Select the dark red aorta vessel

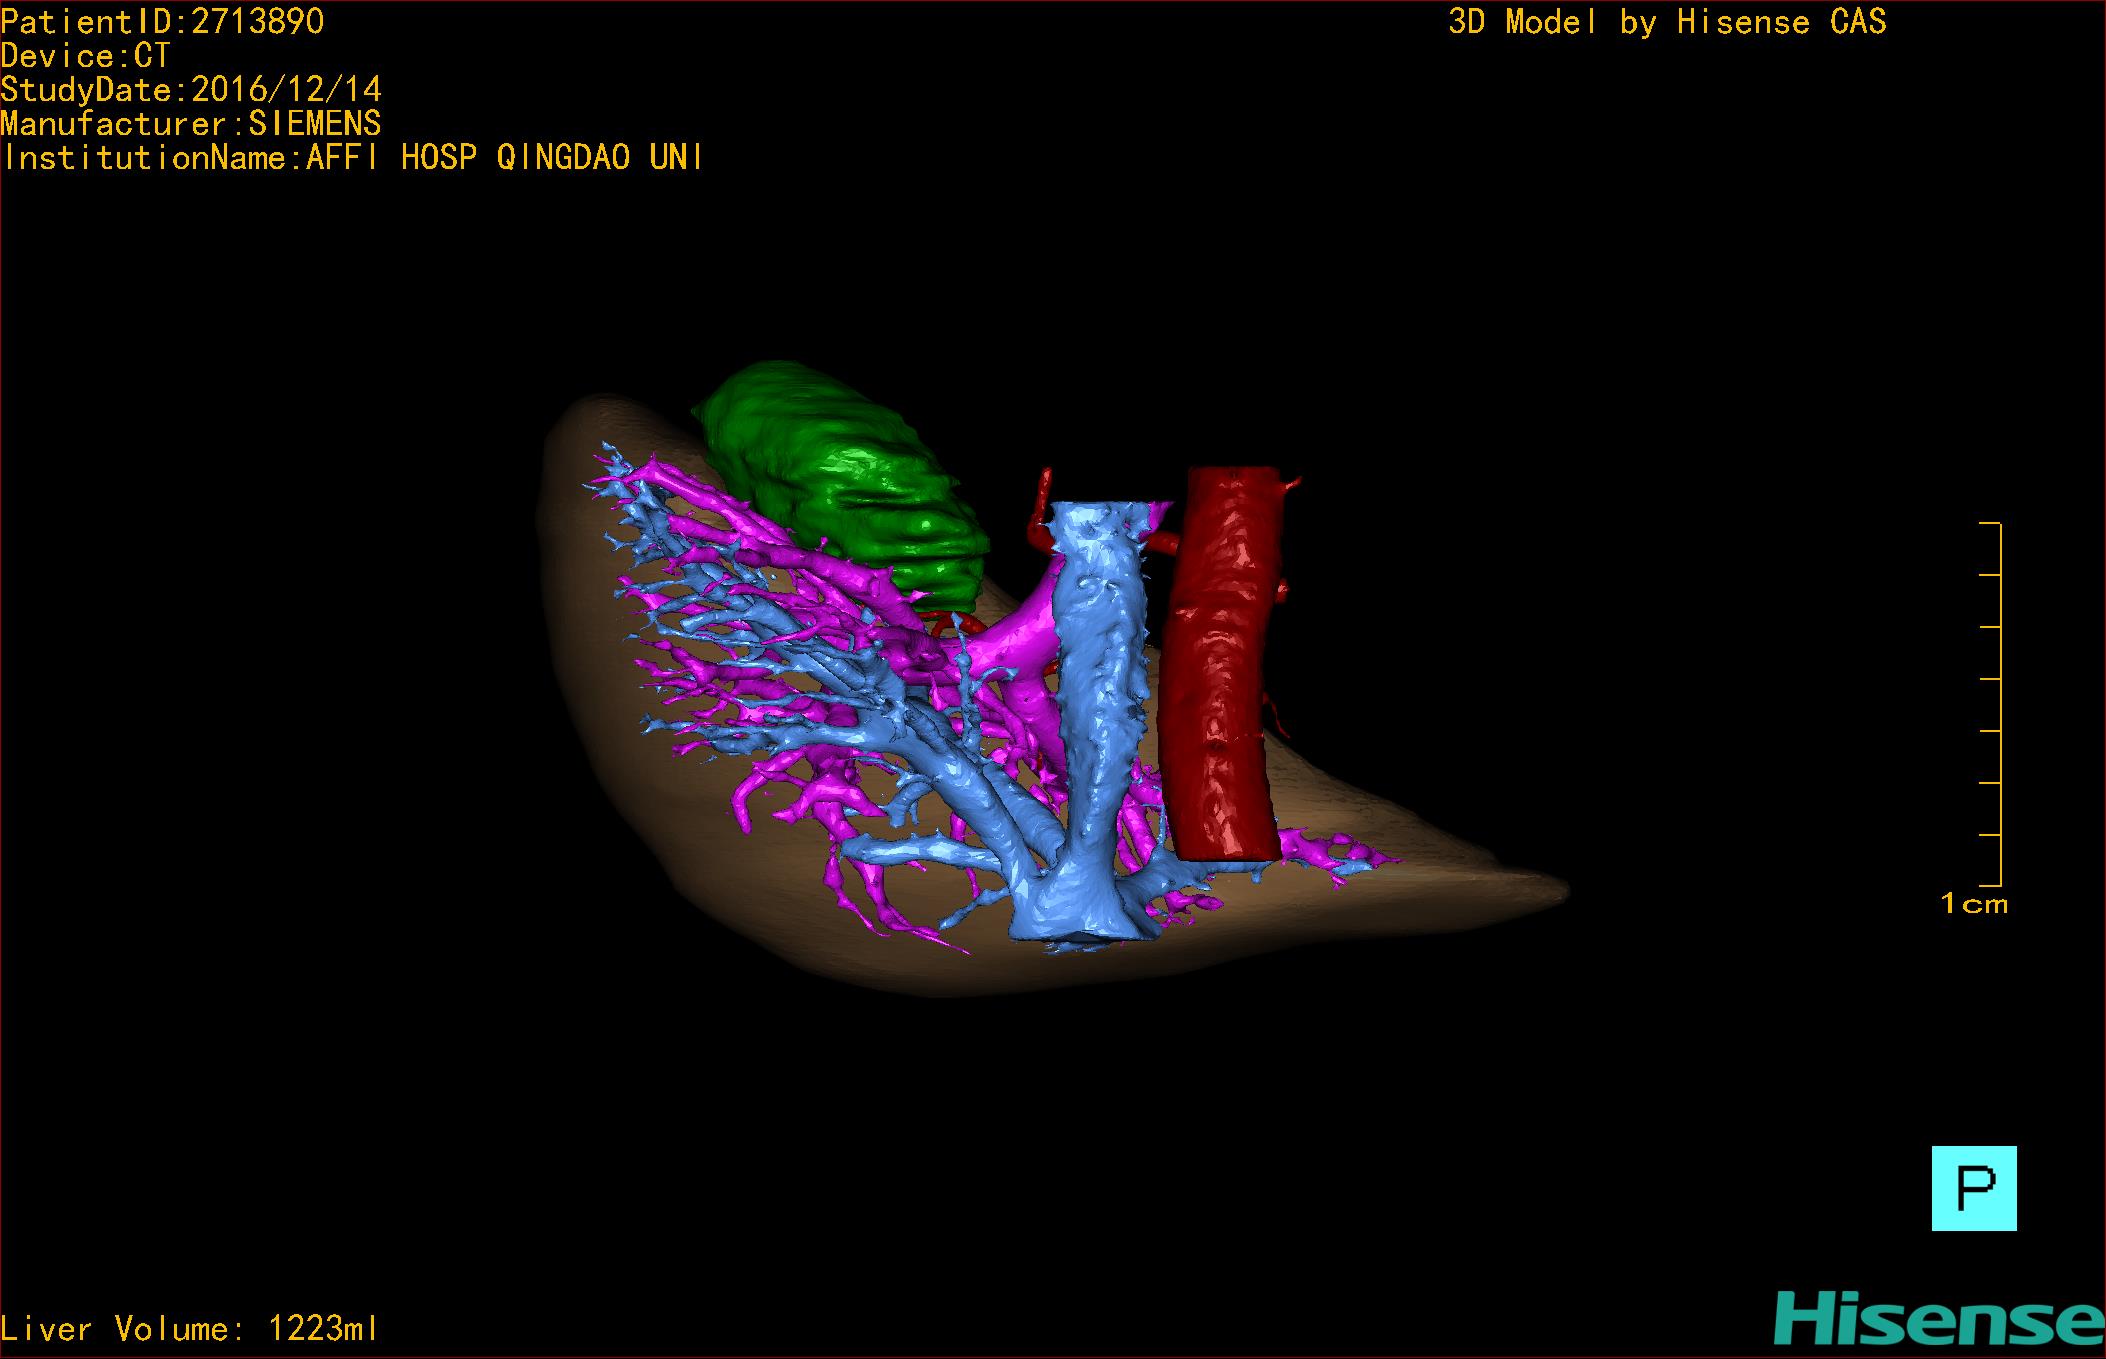tap(1222, 660)
